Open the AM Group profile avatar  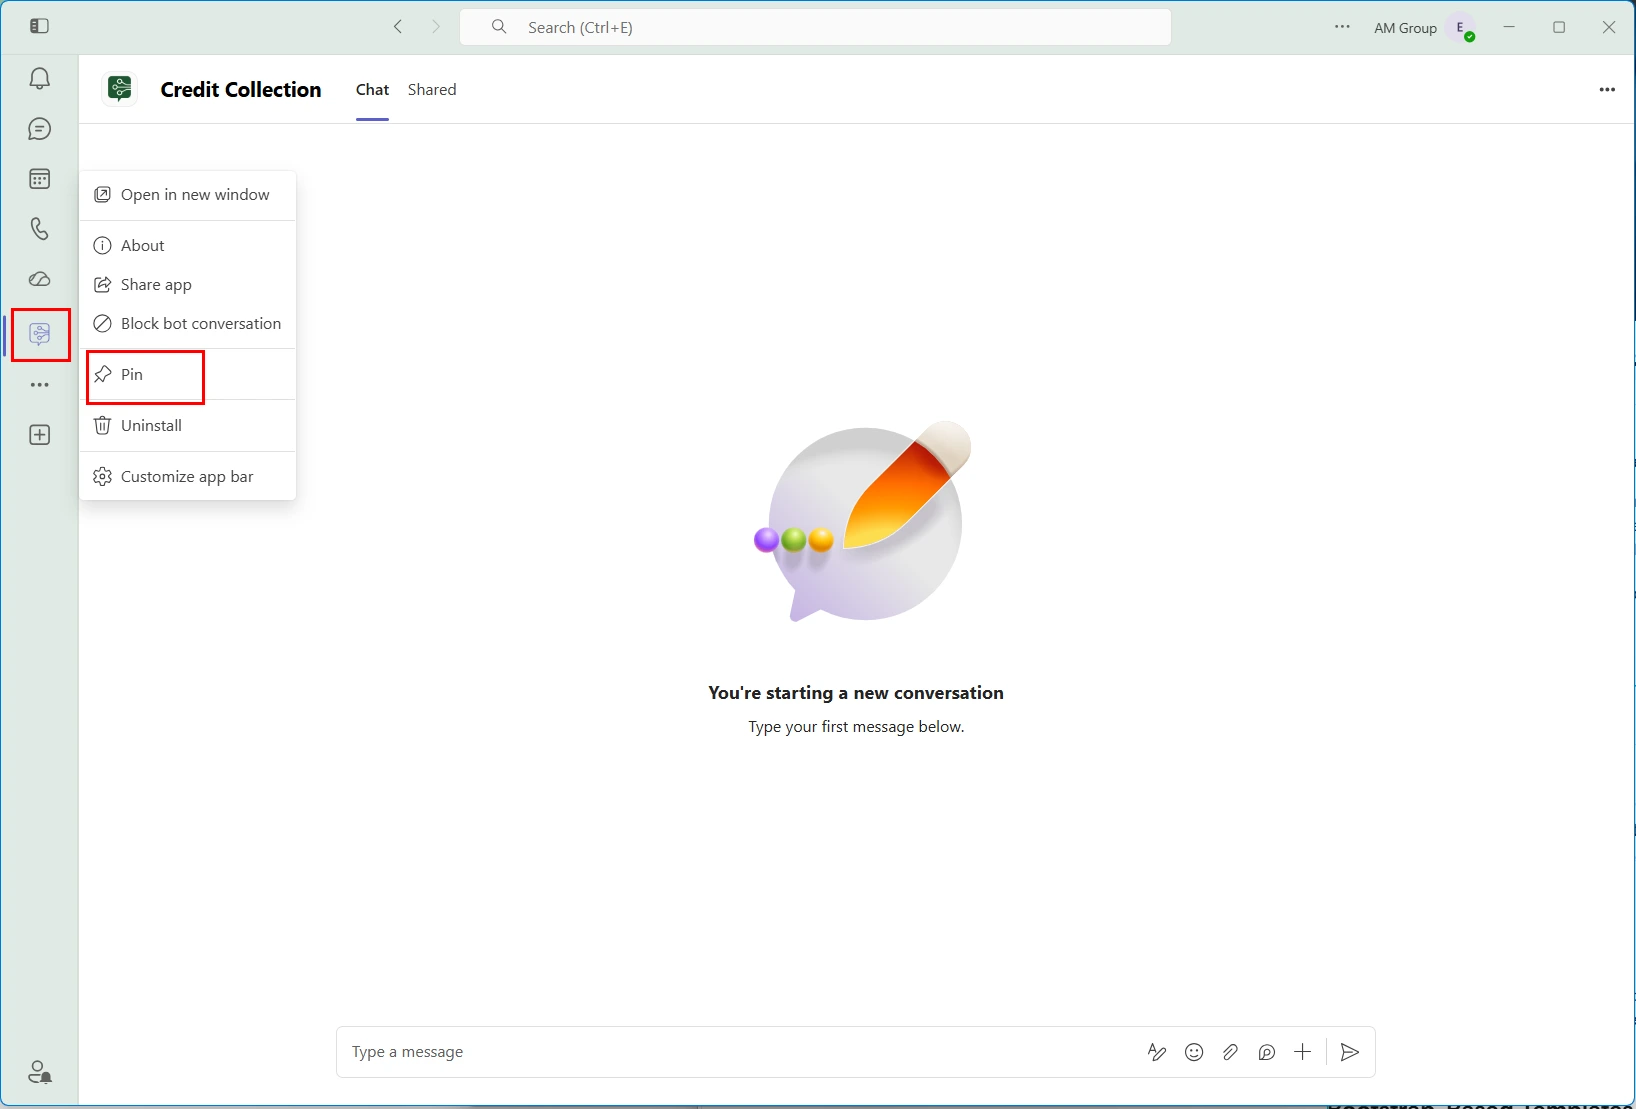pos(1461,28)
